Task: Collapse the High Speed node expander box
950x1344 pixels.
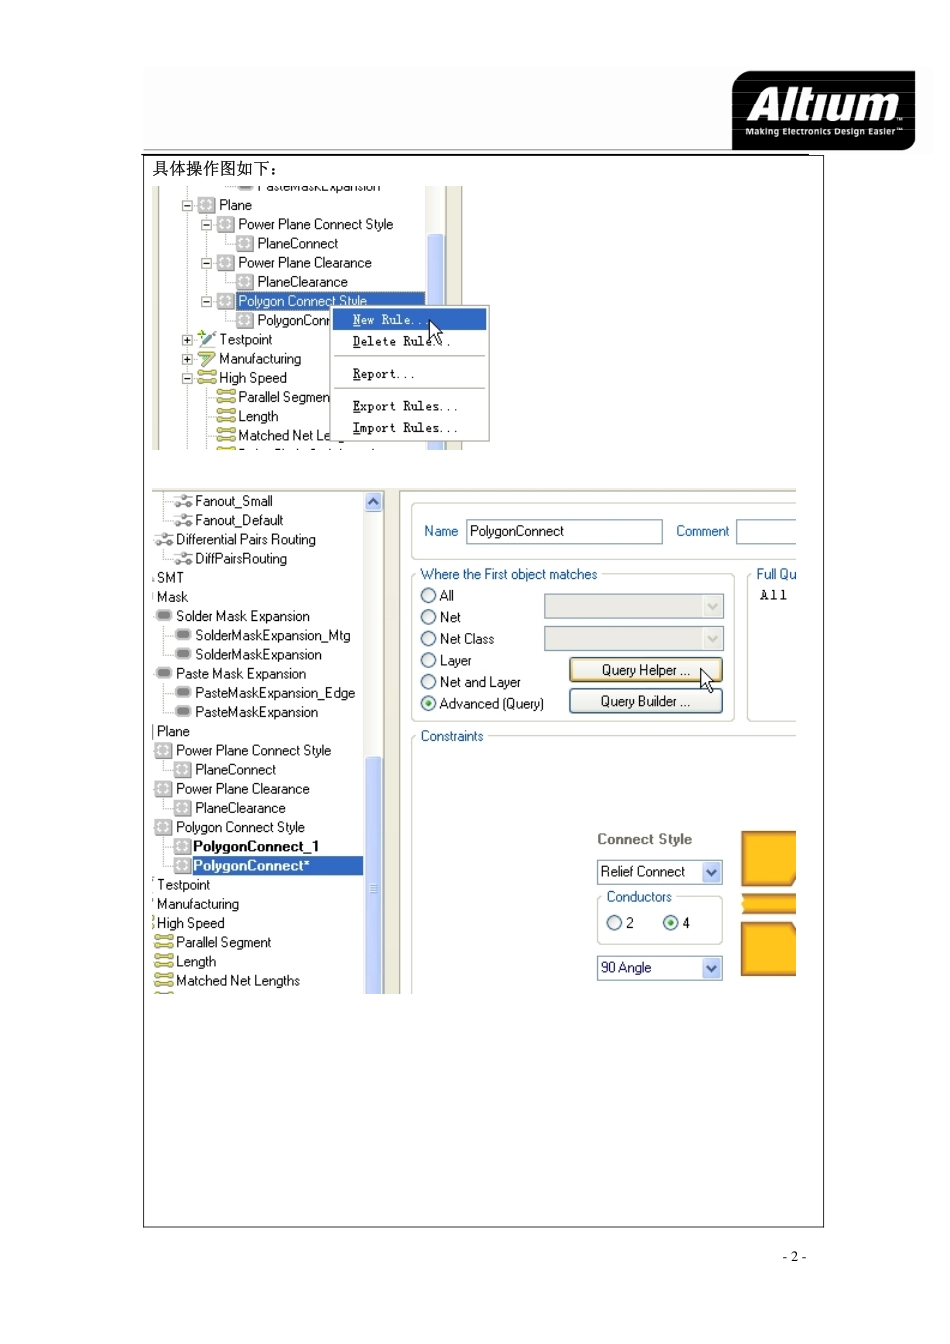Action: click(x=187, y=378)
